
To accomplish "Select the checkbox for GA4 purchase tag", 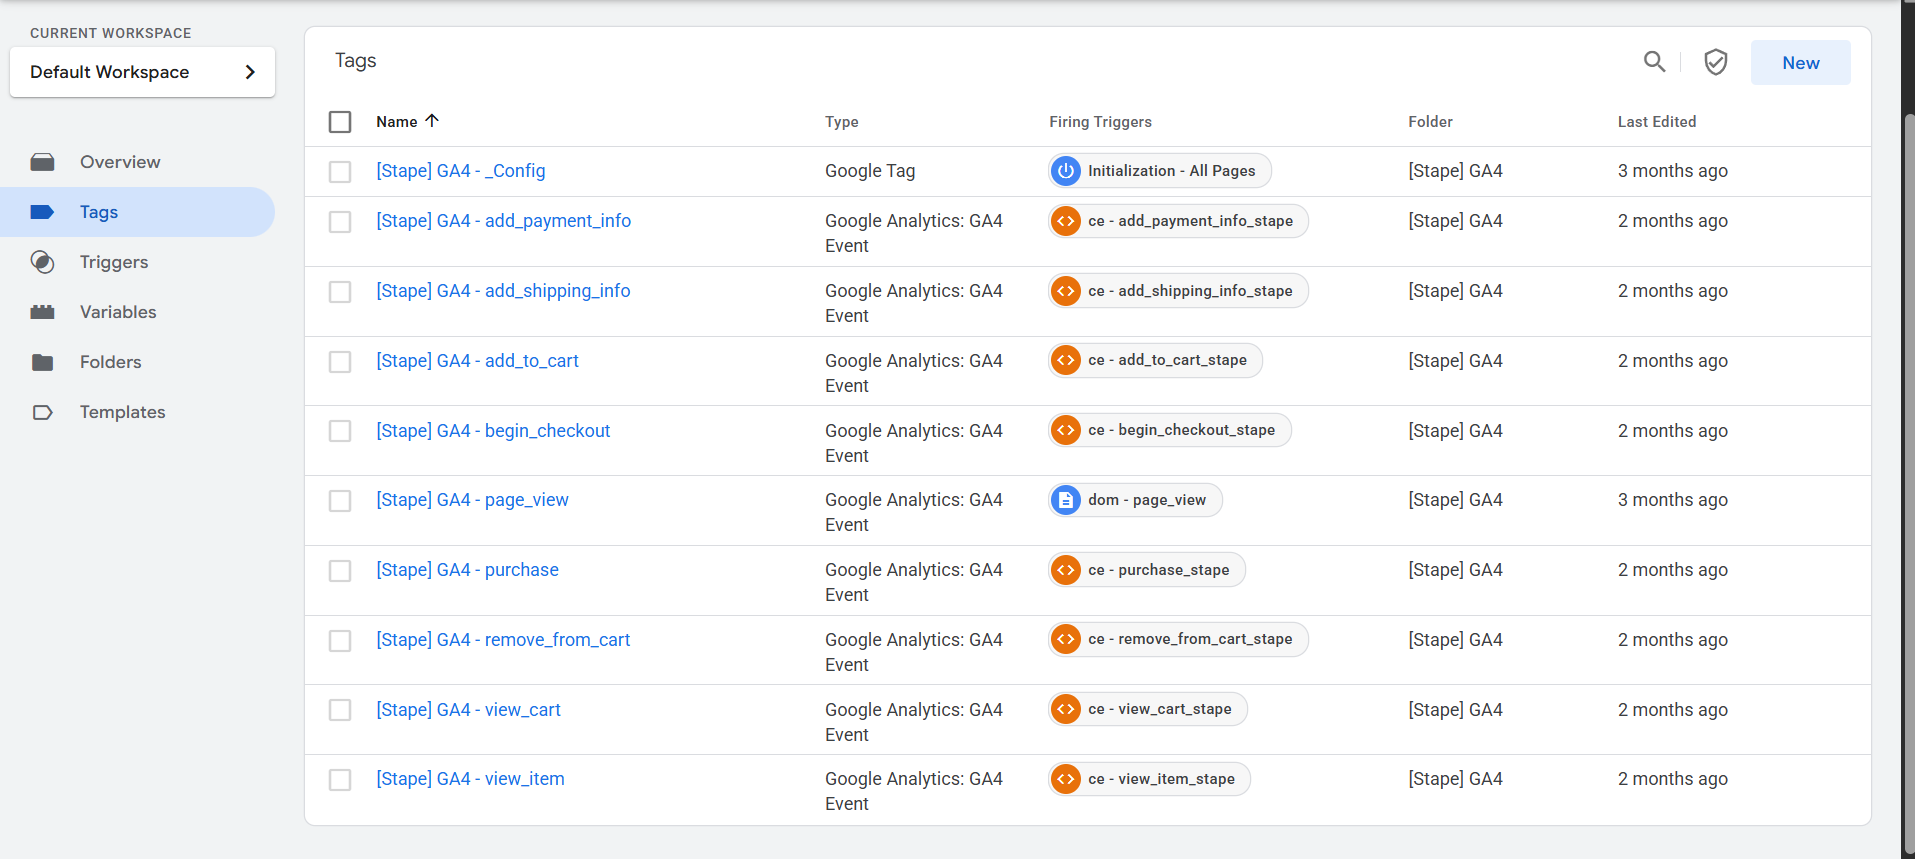I will click(340, 571).
